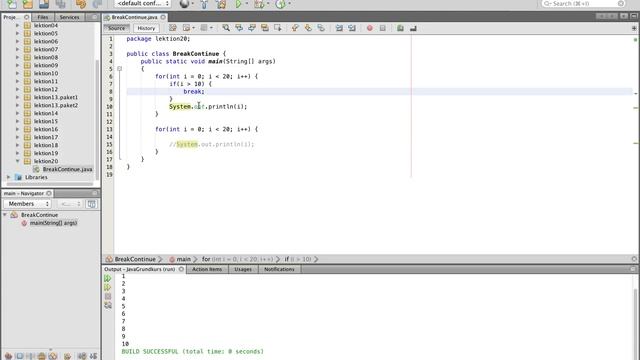Click Output panel vertical scrollbar

pyautogui.click(x=635, y=318)
